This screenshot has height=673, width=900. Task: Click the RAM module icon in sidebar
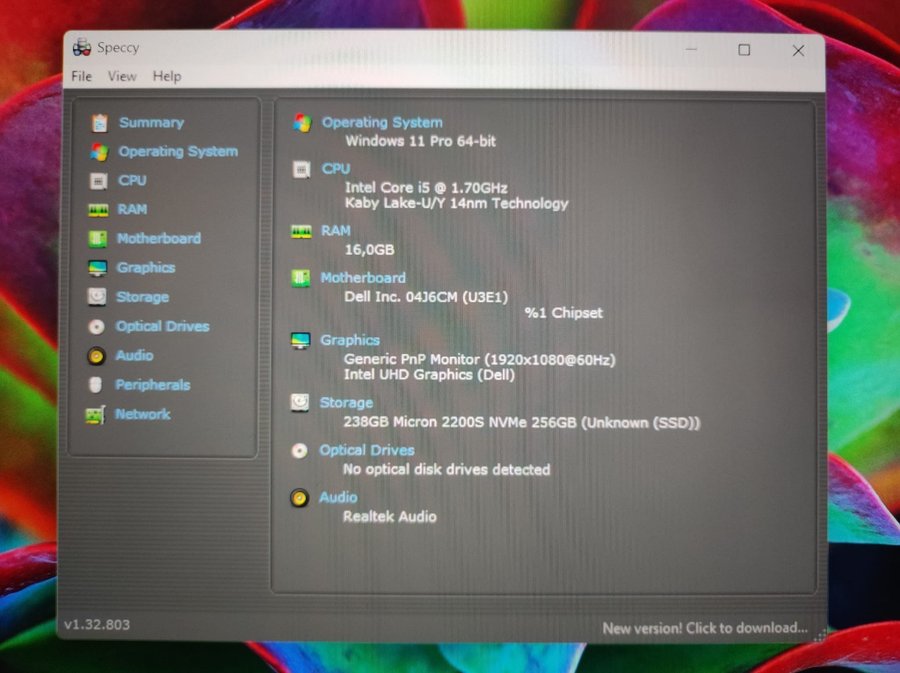pyautogui.click(x=98, y=210)
